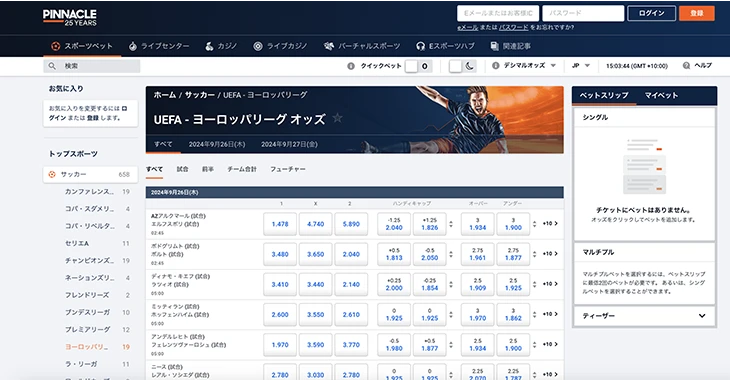Click the Pinnacle 25 Years logo
The height and width of the screenshot is (380, 730).
pos(70,18)
